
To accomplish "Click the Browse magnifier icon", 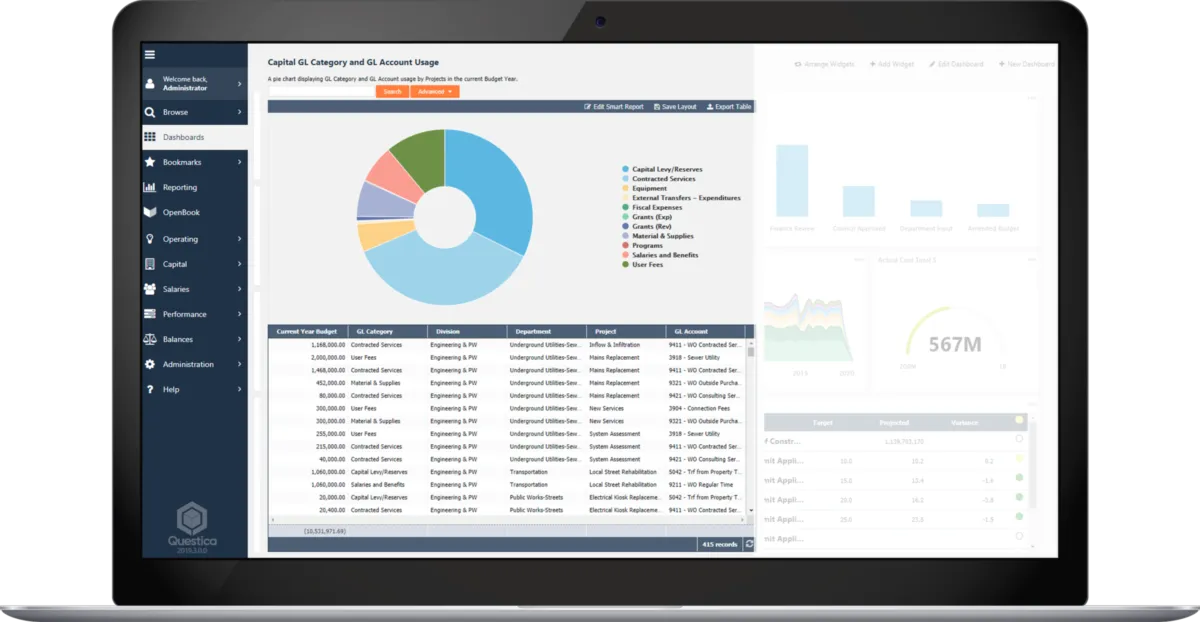I will point(150,112).
